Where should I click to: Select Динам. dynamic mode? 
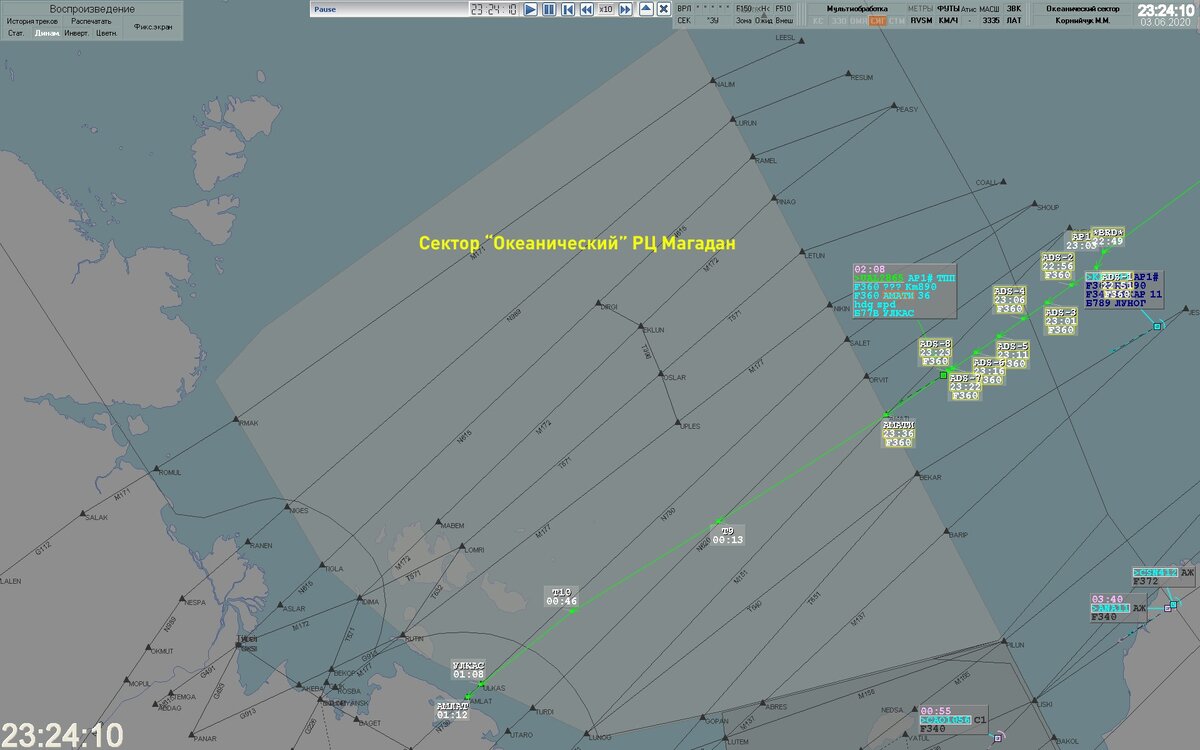point(46,33)
